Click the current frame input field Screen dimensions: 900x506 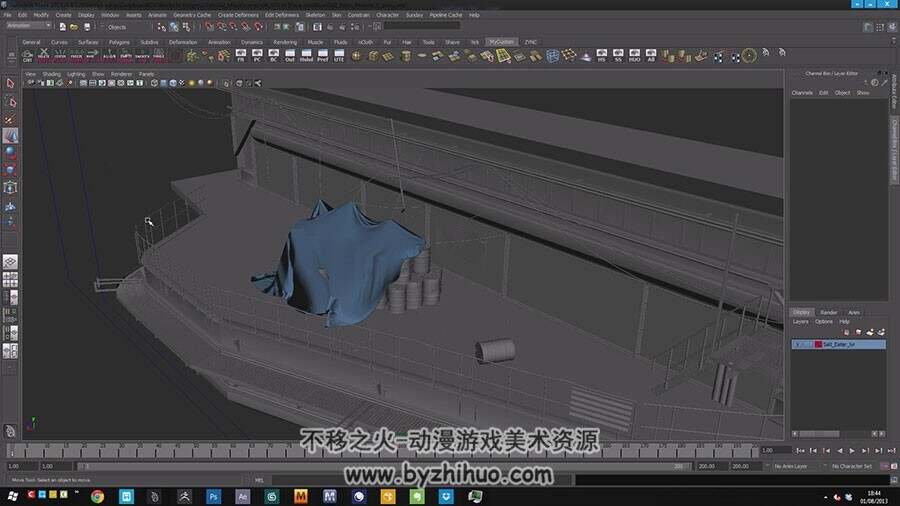click(775, 451)
